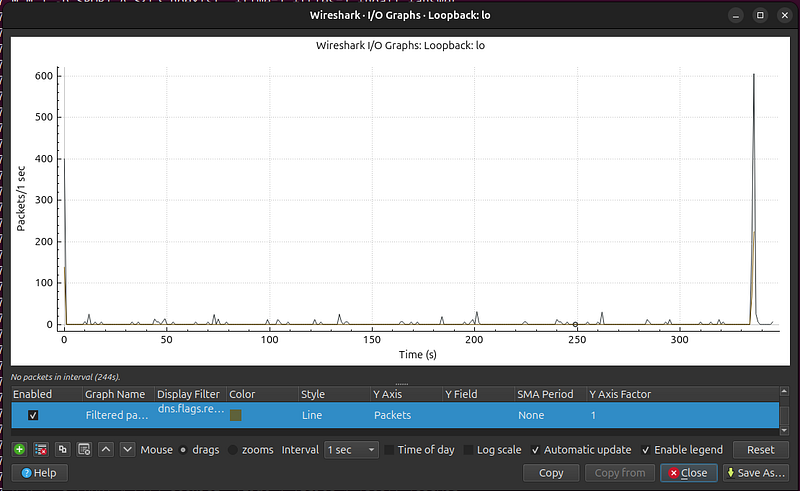Viewport: 800px width, 491px height.
Task: Click the Y Axis column header
Action: [x=407, y=394]
